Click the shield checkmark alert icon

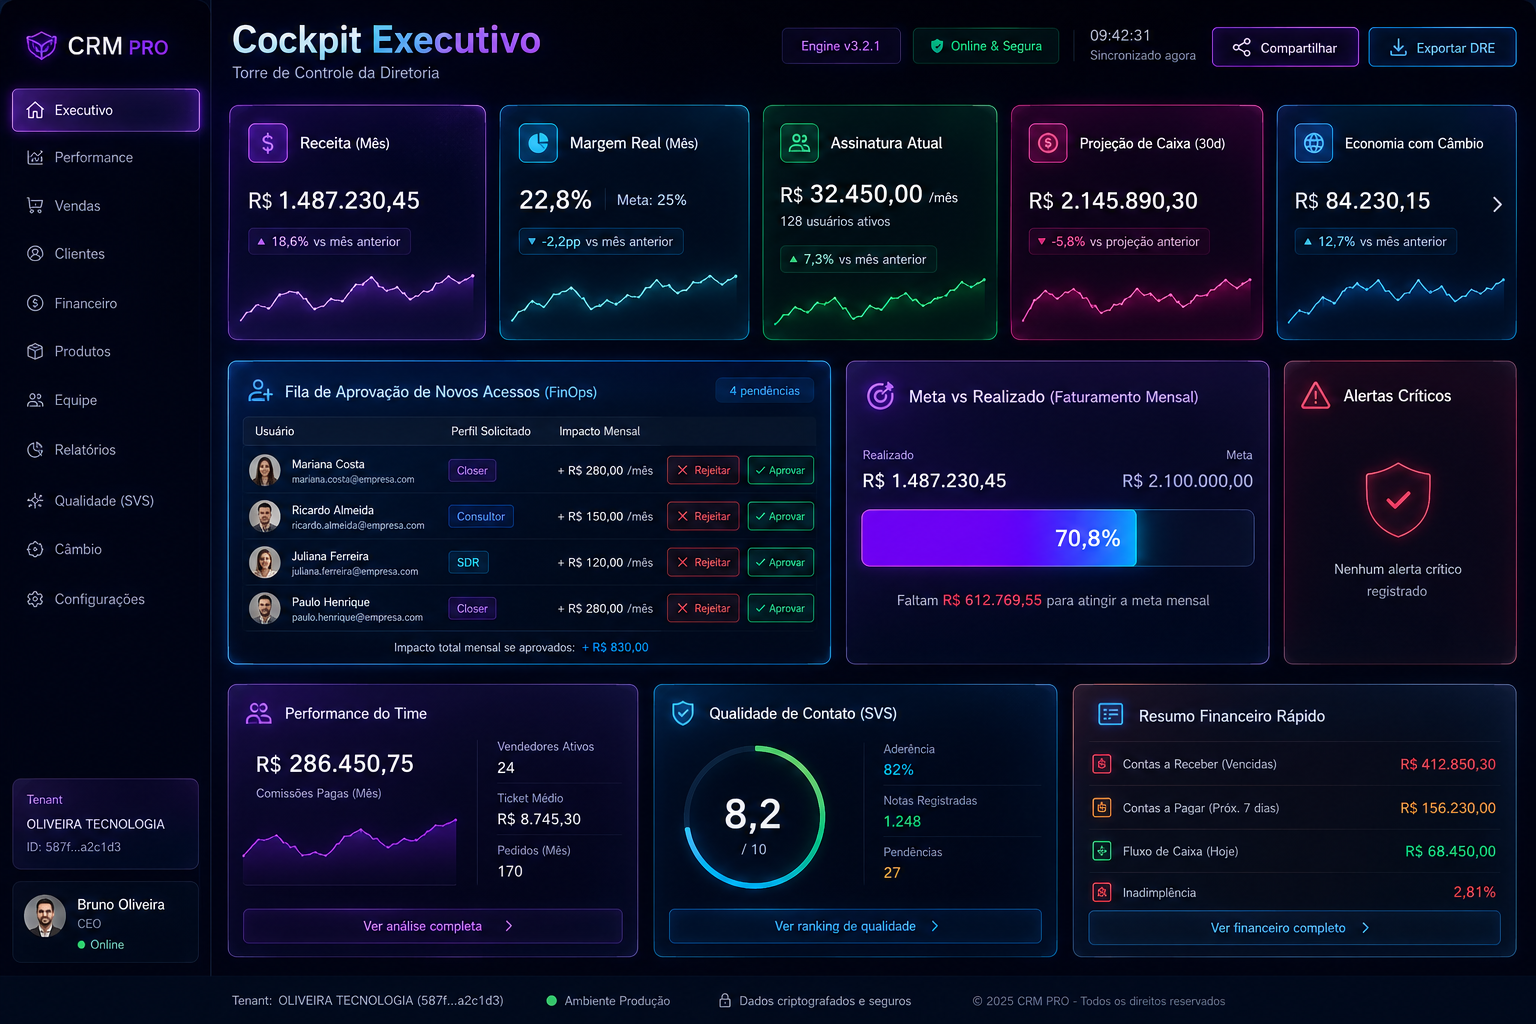[x=1398, y=500]
